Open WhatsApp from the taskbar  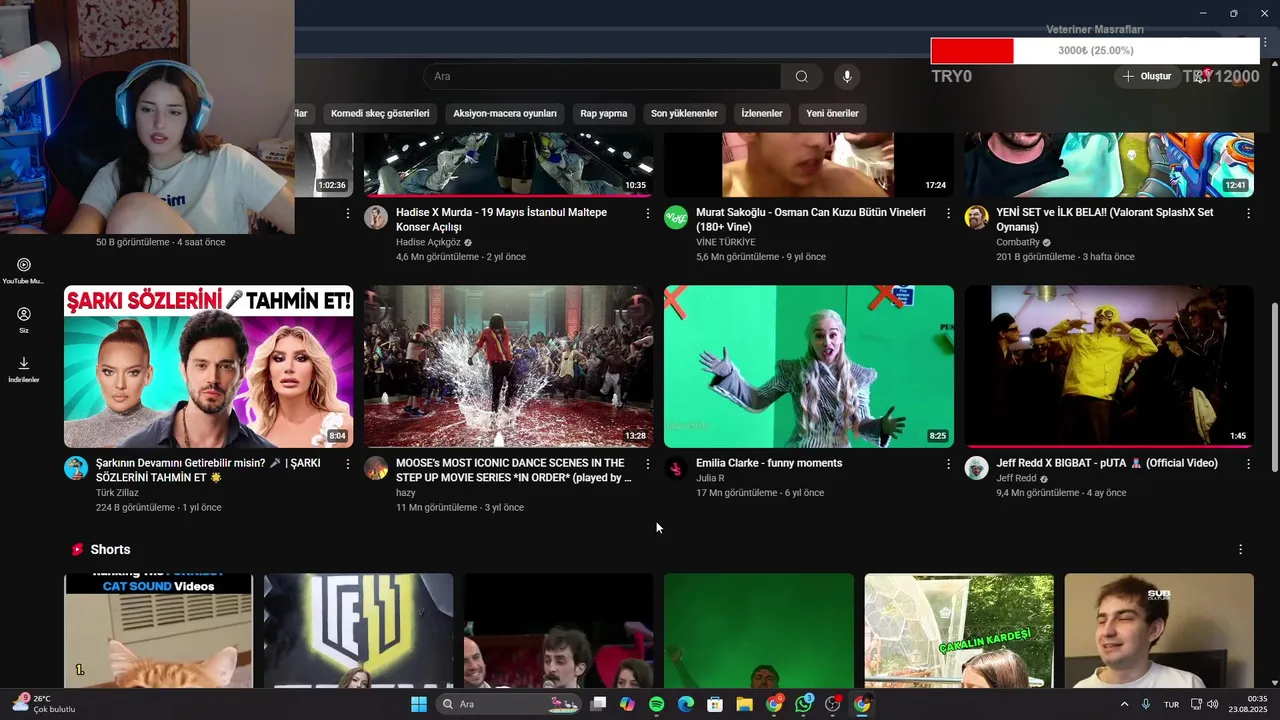[804, 704]
